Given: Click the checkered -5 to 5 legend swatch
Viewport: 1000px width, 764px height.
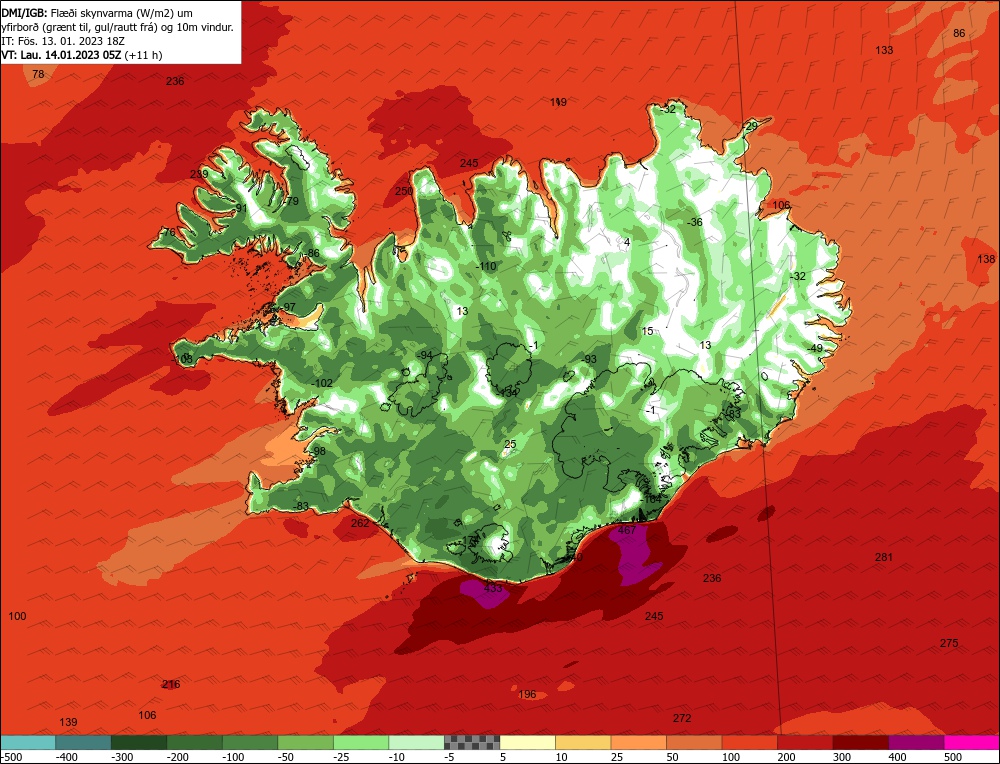Looking at the screenshot, I should [472, 742].
